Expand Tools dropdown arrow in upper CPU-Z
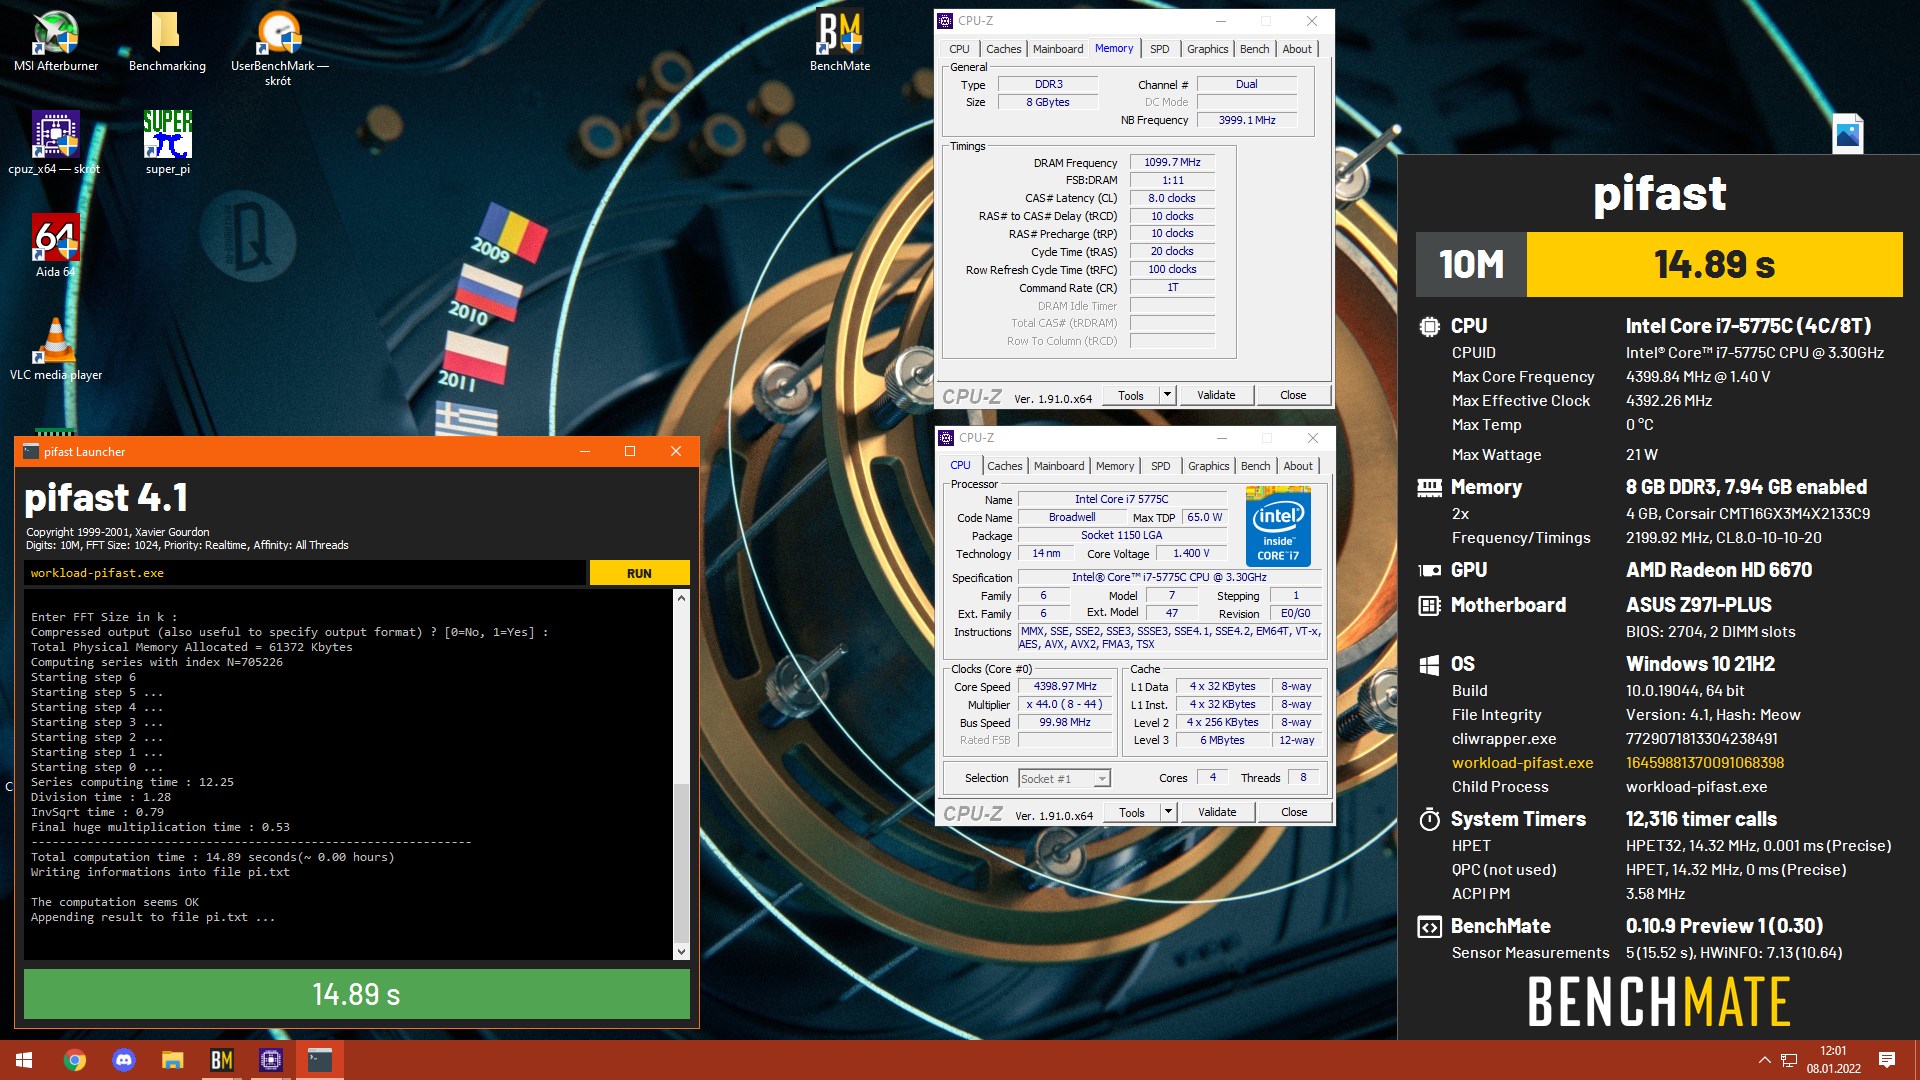The height and width of the screenshot is (1080, 1920). 1166,395
